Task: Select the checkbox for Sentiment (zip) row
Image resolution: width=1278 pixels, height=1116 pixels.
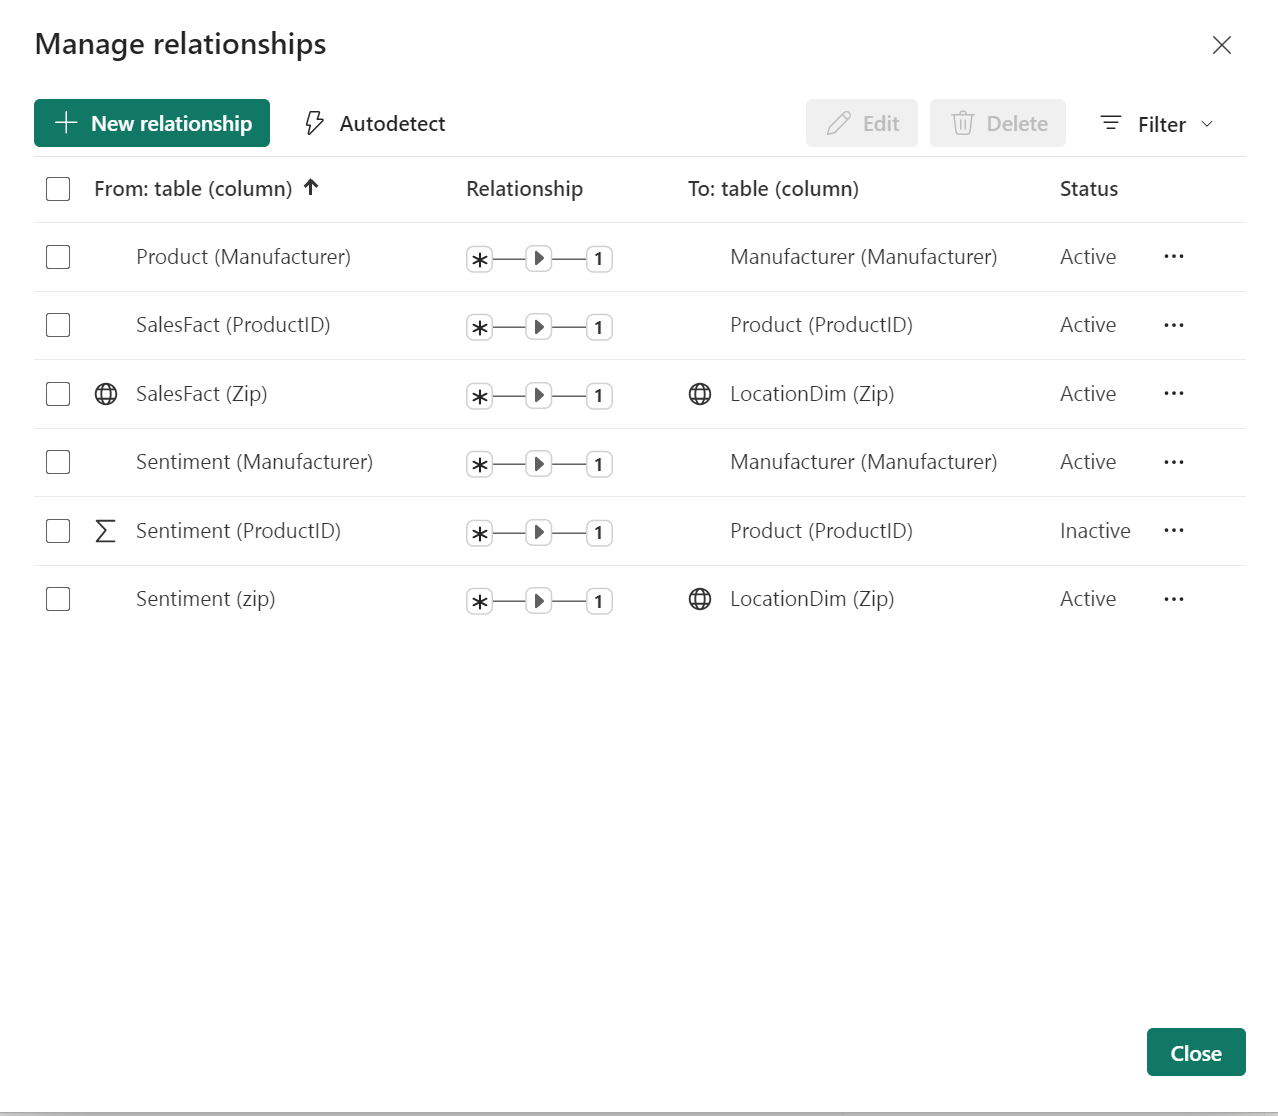Action: 57,598
